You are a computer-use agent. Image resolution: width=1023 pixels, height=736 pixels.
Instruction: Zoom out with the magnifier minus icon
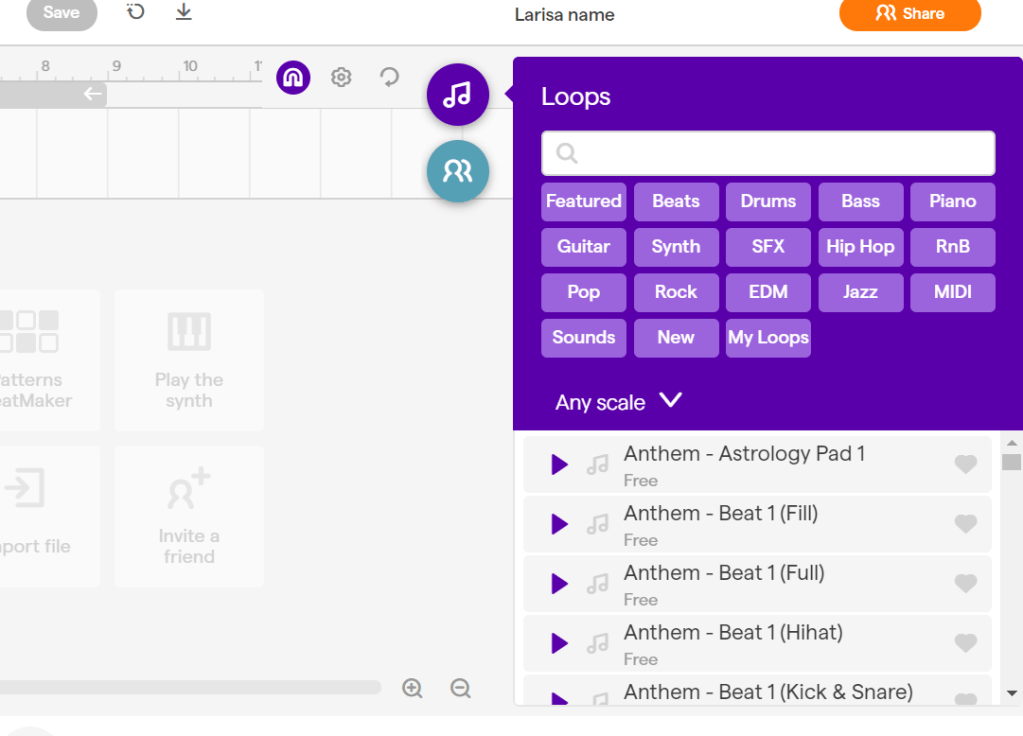tap(460, 688)
